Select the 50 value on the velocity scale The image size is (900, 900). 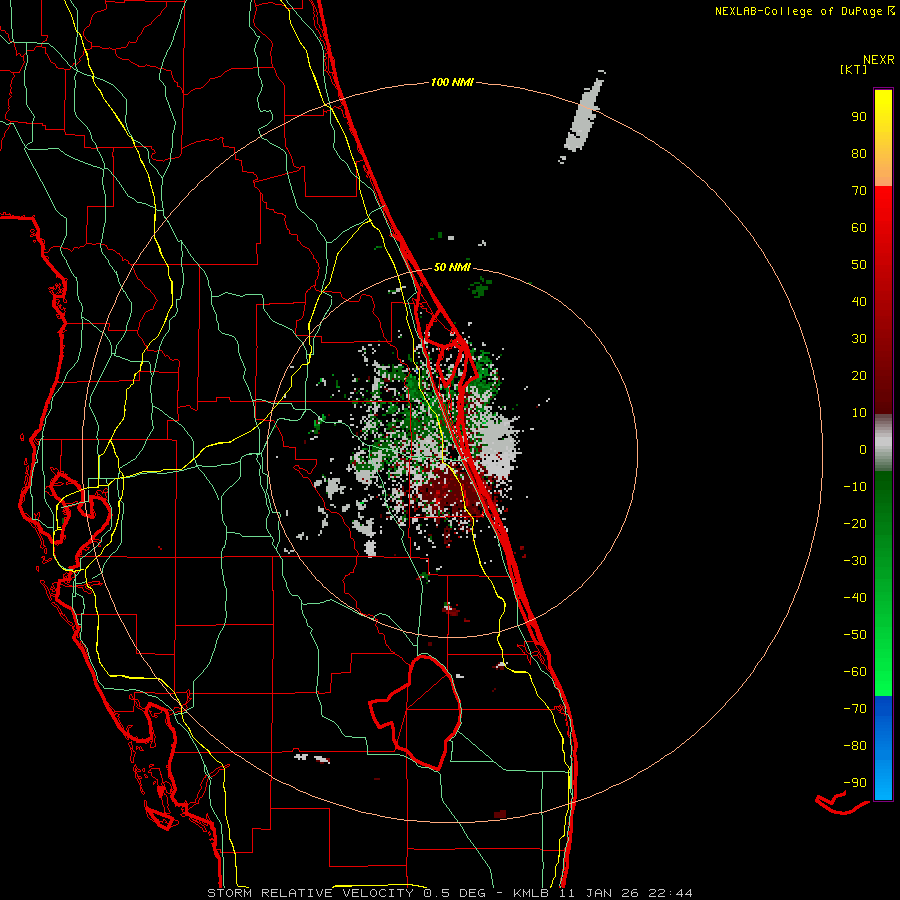859,265
